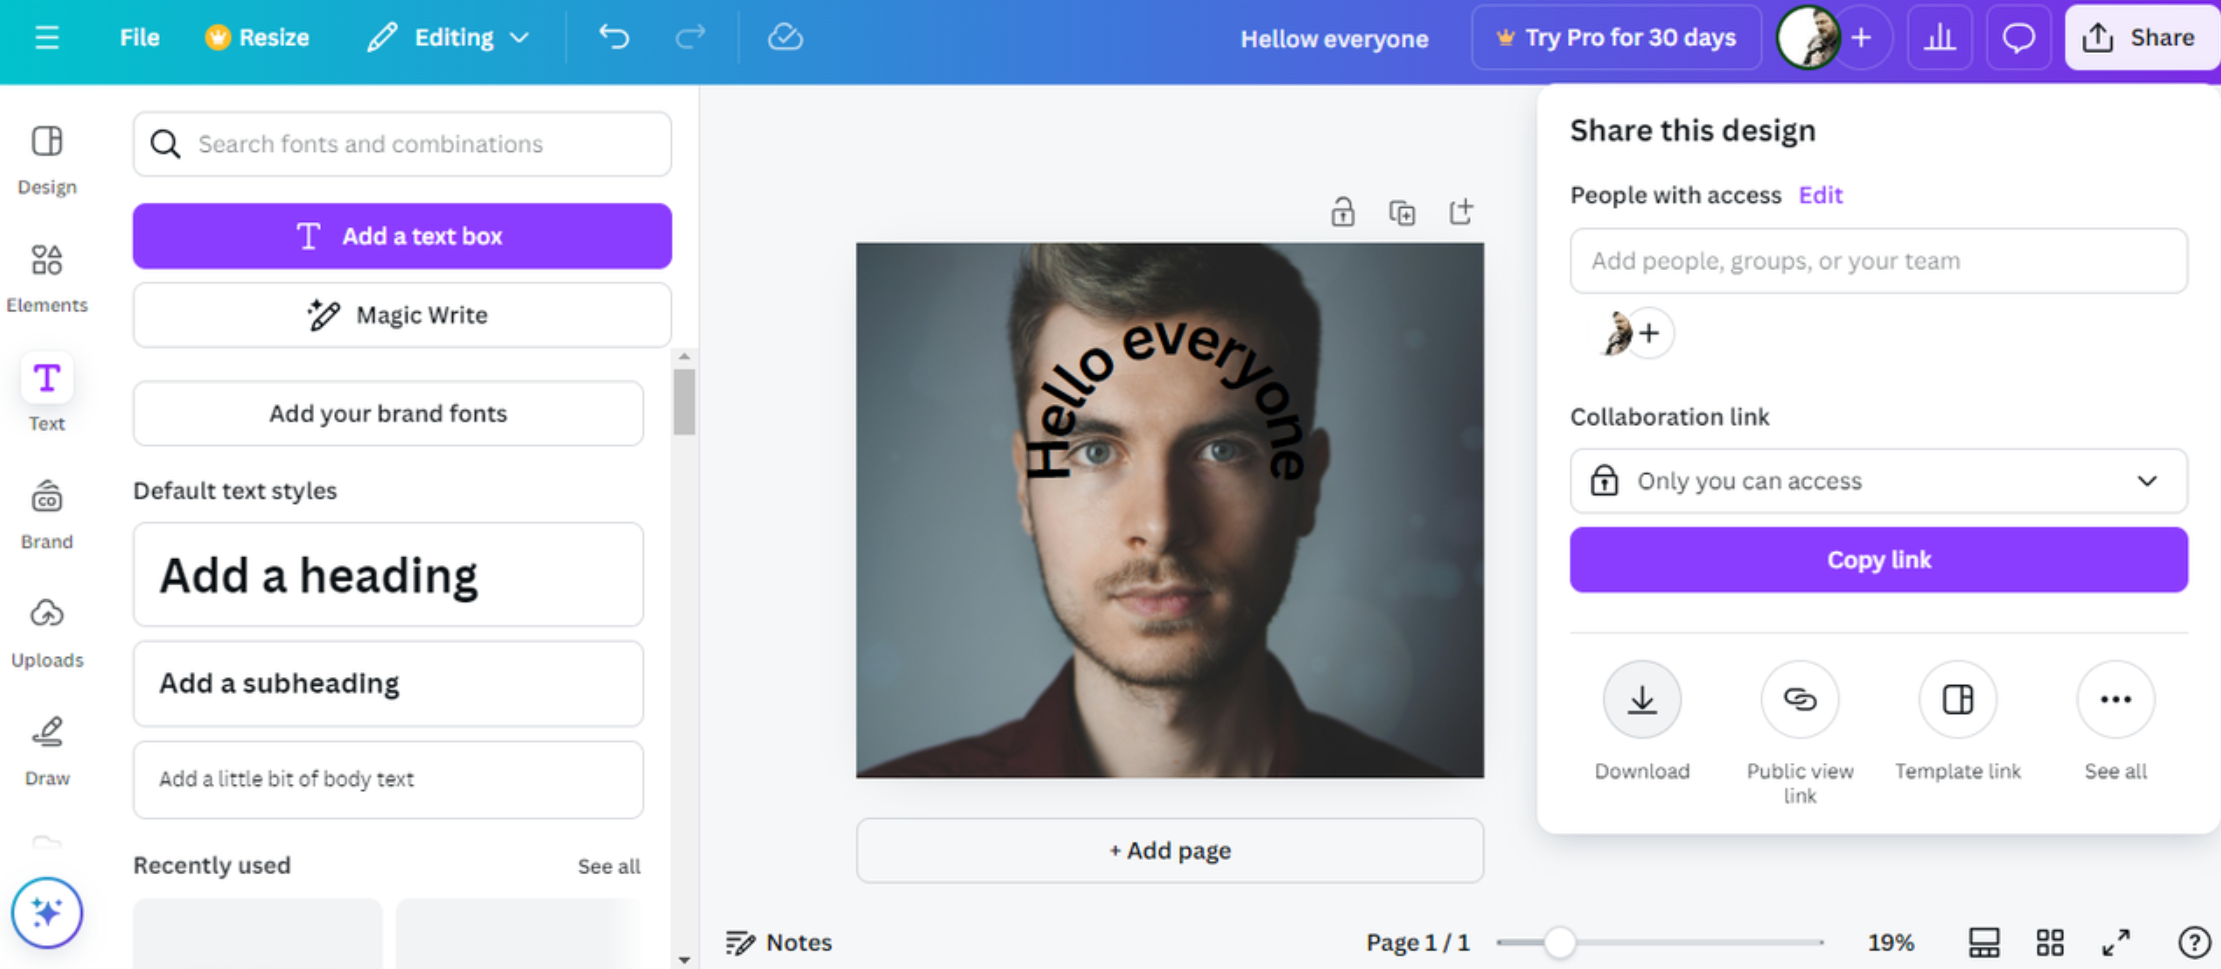Screen dimensions: 2221x969
Task: Click the 19% zoom level value
Action: pyautogui.click(x=1890, y=942)
